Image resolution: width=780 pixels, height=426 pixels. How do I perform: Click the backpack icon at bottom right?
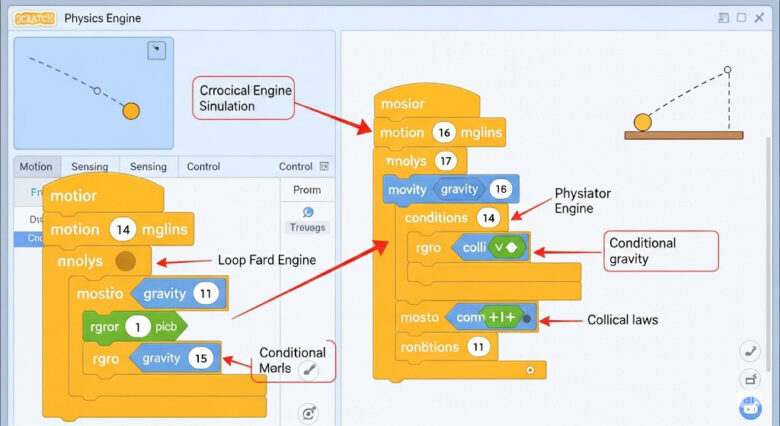tap(750, 379)
